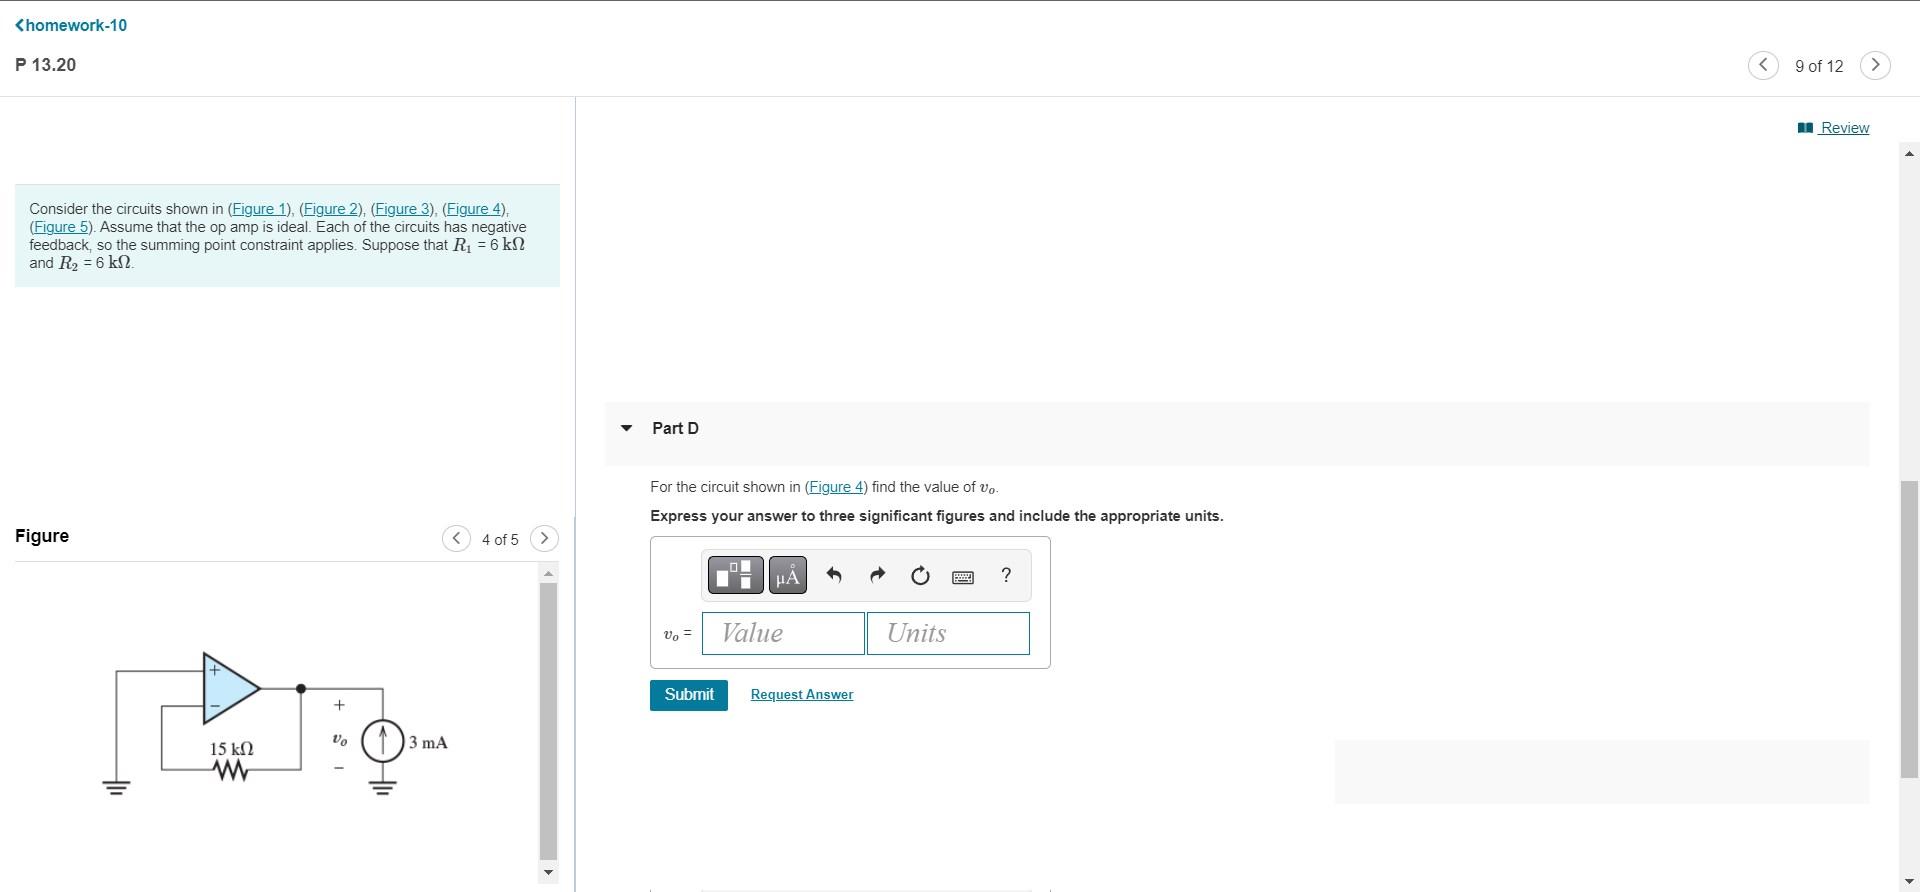Viewport: 1920px width, 892px height.
Task: Open the templates formatting tool
Action: [735, 575]
